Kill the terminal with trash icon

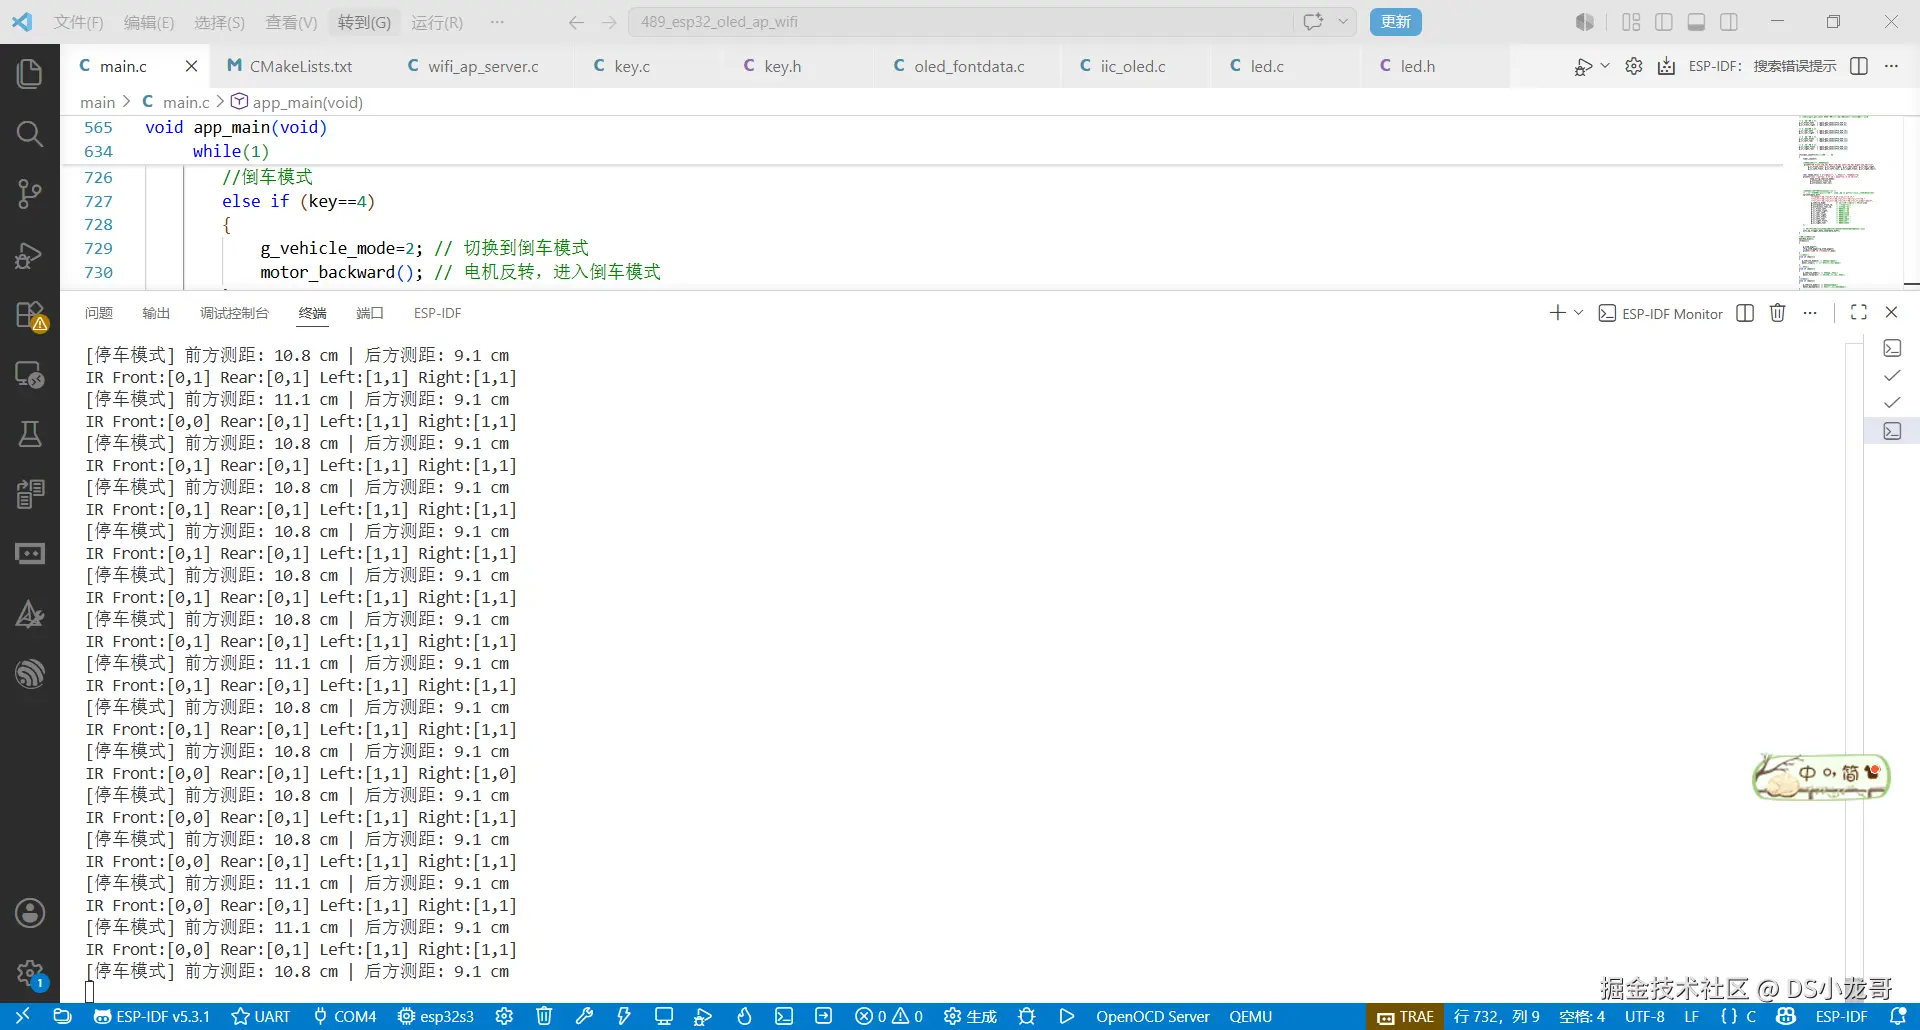1777,313
